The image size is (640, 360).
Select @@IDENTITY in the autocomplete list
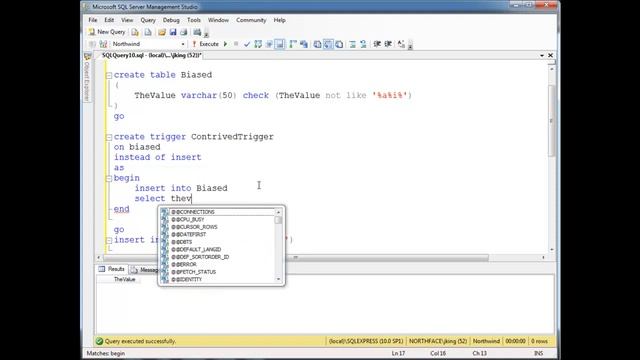pos(217,280)
